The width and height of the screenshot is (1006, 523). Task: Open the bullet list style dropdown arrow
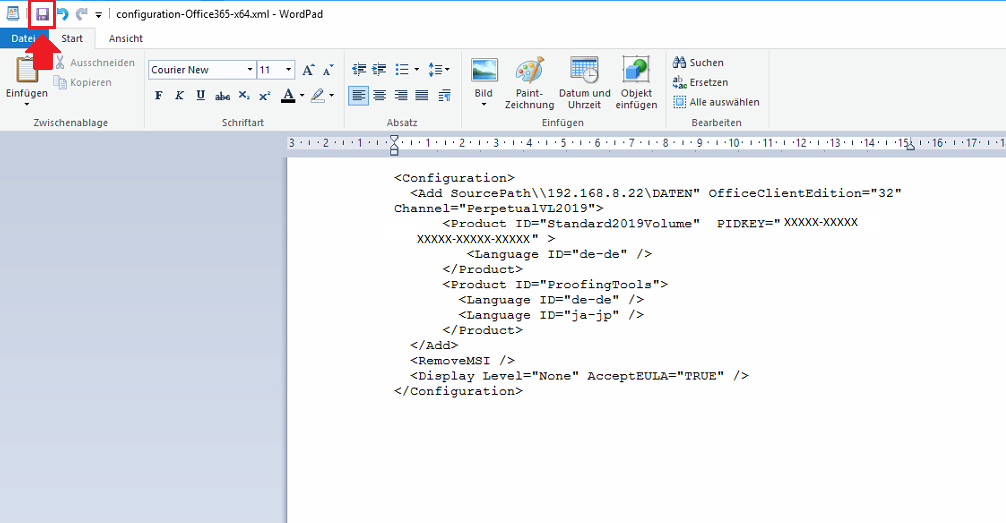pyautogui.click(x=416, y=69)
